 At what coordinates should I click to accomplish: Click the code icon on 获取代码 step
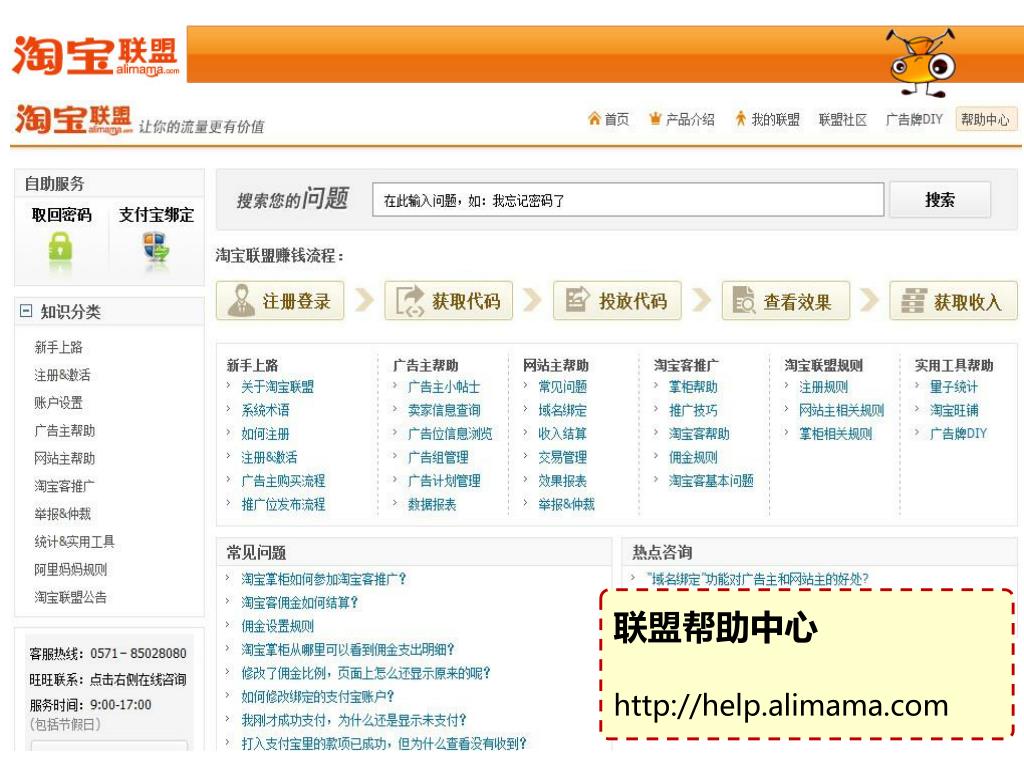tap(410, 300)
